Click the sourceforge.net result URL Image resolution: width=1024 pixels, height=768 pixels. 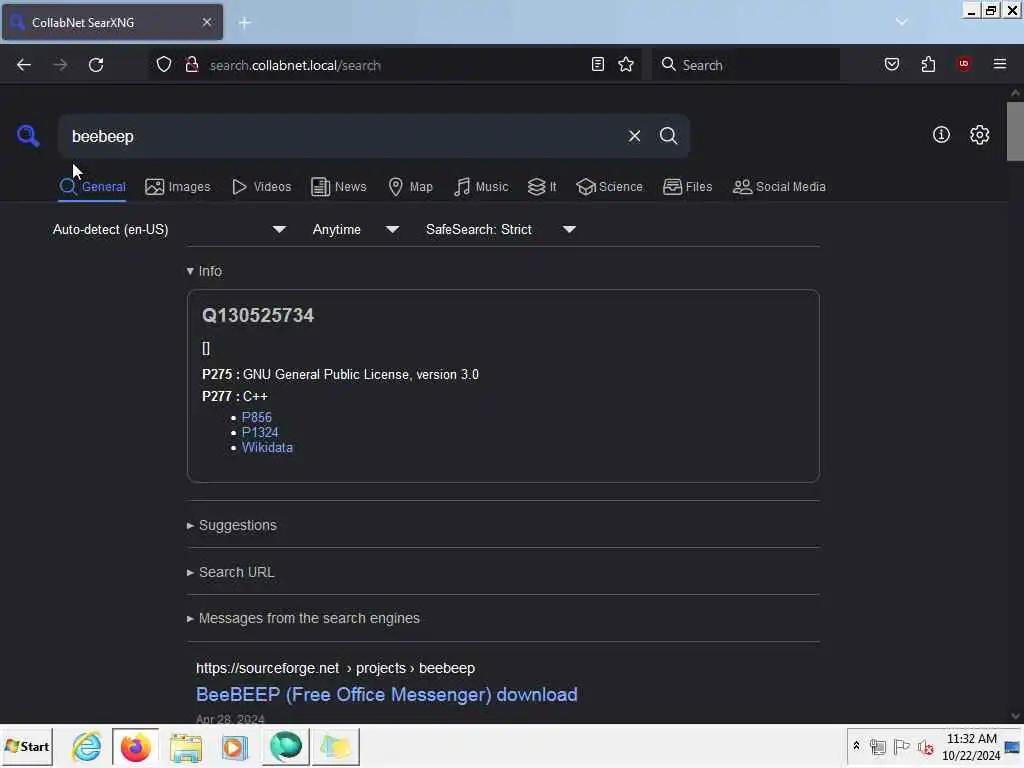pos(335,668)
